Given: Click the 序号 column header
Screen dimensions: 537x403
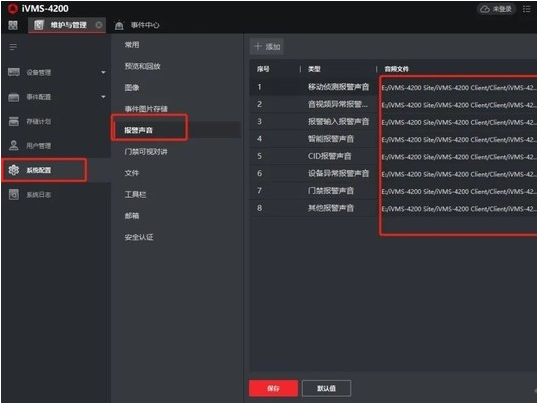Looking at the screenshot, I should 263,69.
